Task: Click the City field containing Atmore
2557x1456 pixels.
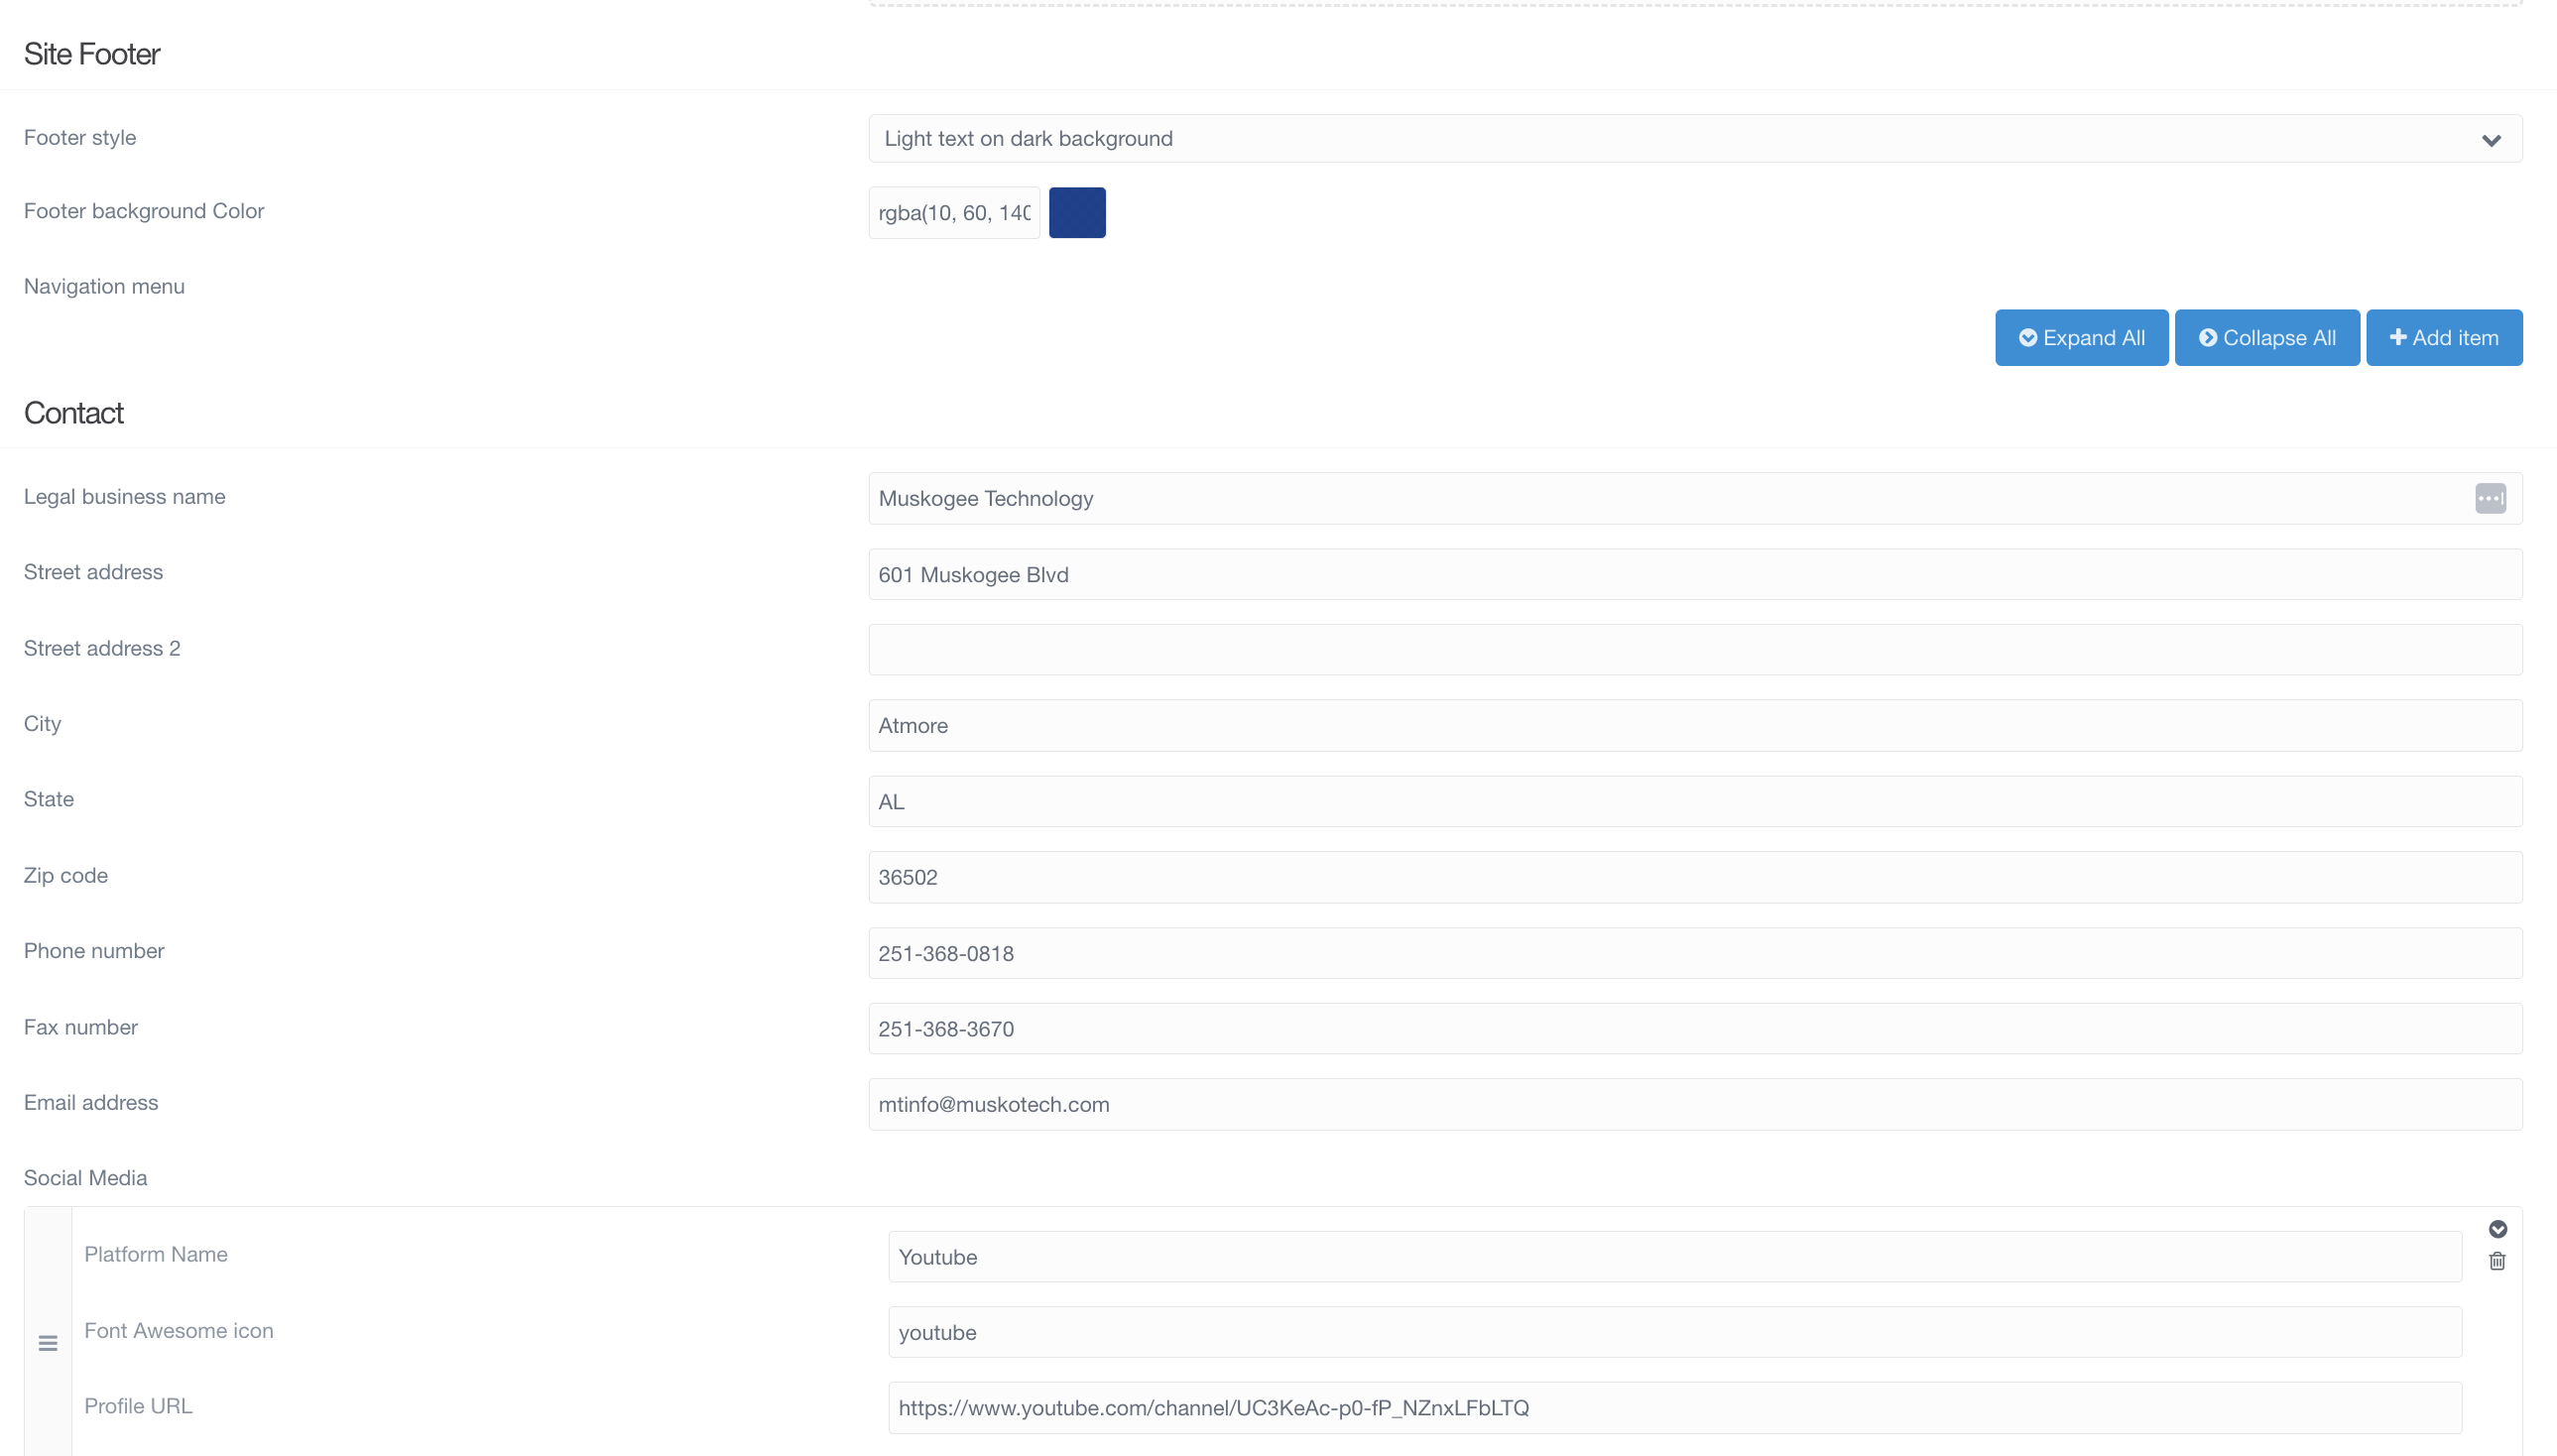Action: click(1695, 726)
